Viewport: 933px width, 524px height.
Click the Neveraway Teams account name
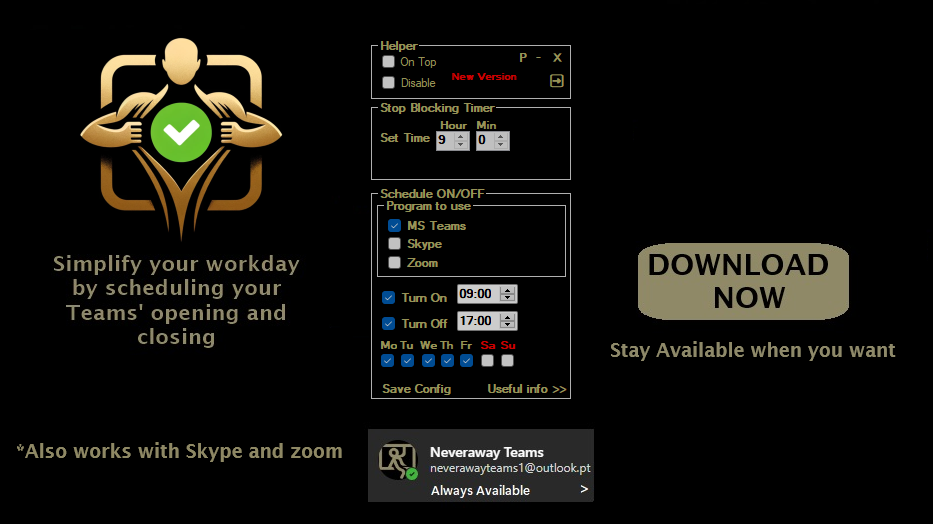pyautogui.click(x=487, y=453)
